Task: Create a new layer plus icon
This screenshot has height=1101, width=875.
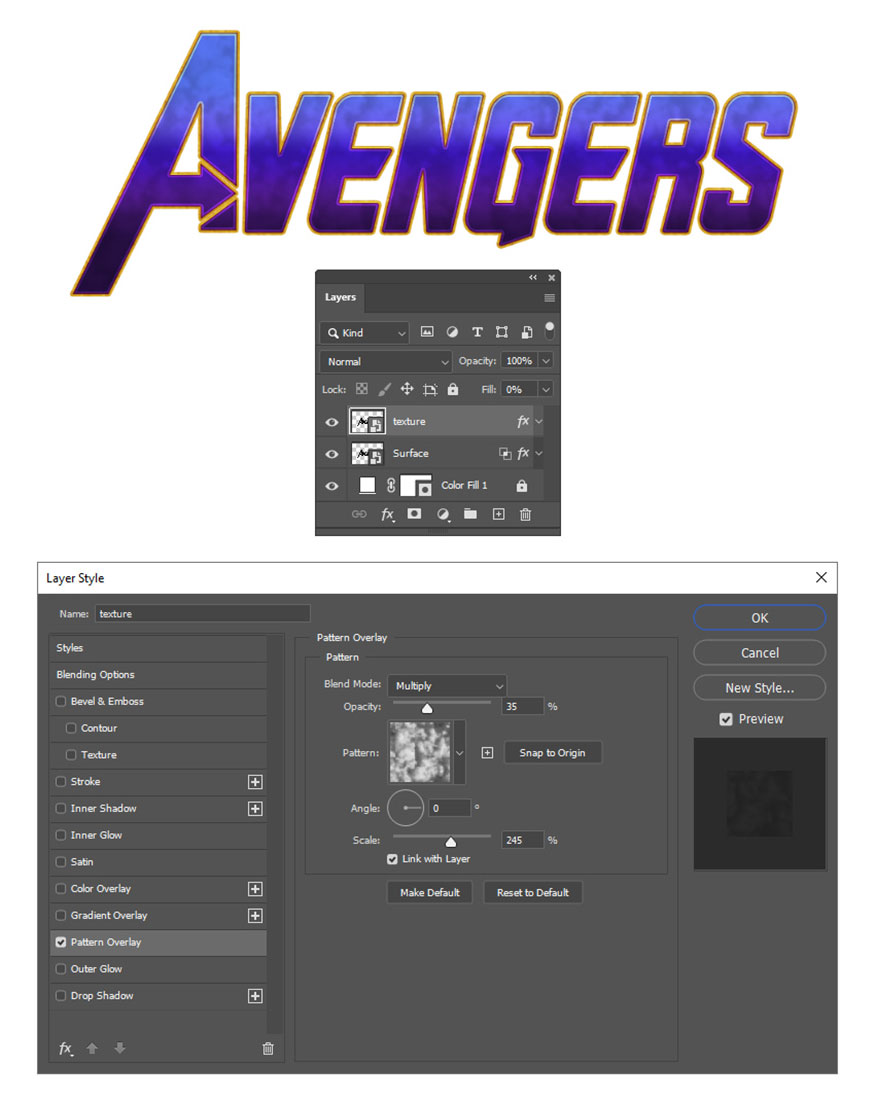Action: [498, 514]
